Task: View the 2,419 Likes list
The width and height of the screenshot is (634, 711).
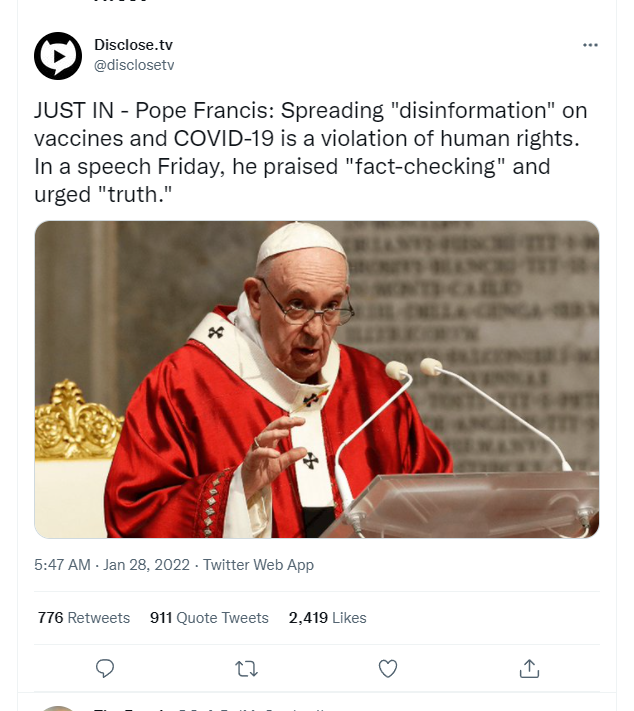Action: 327,618
